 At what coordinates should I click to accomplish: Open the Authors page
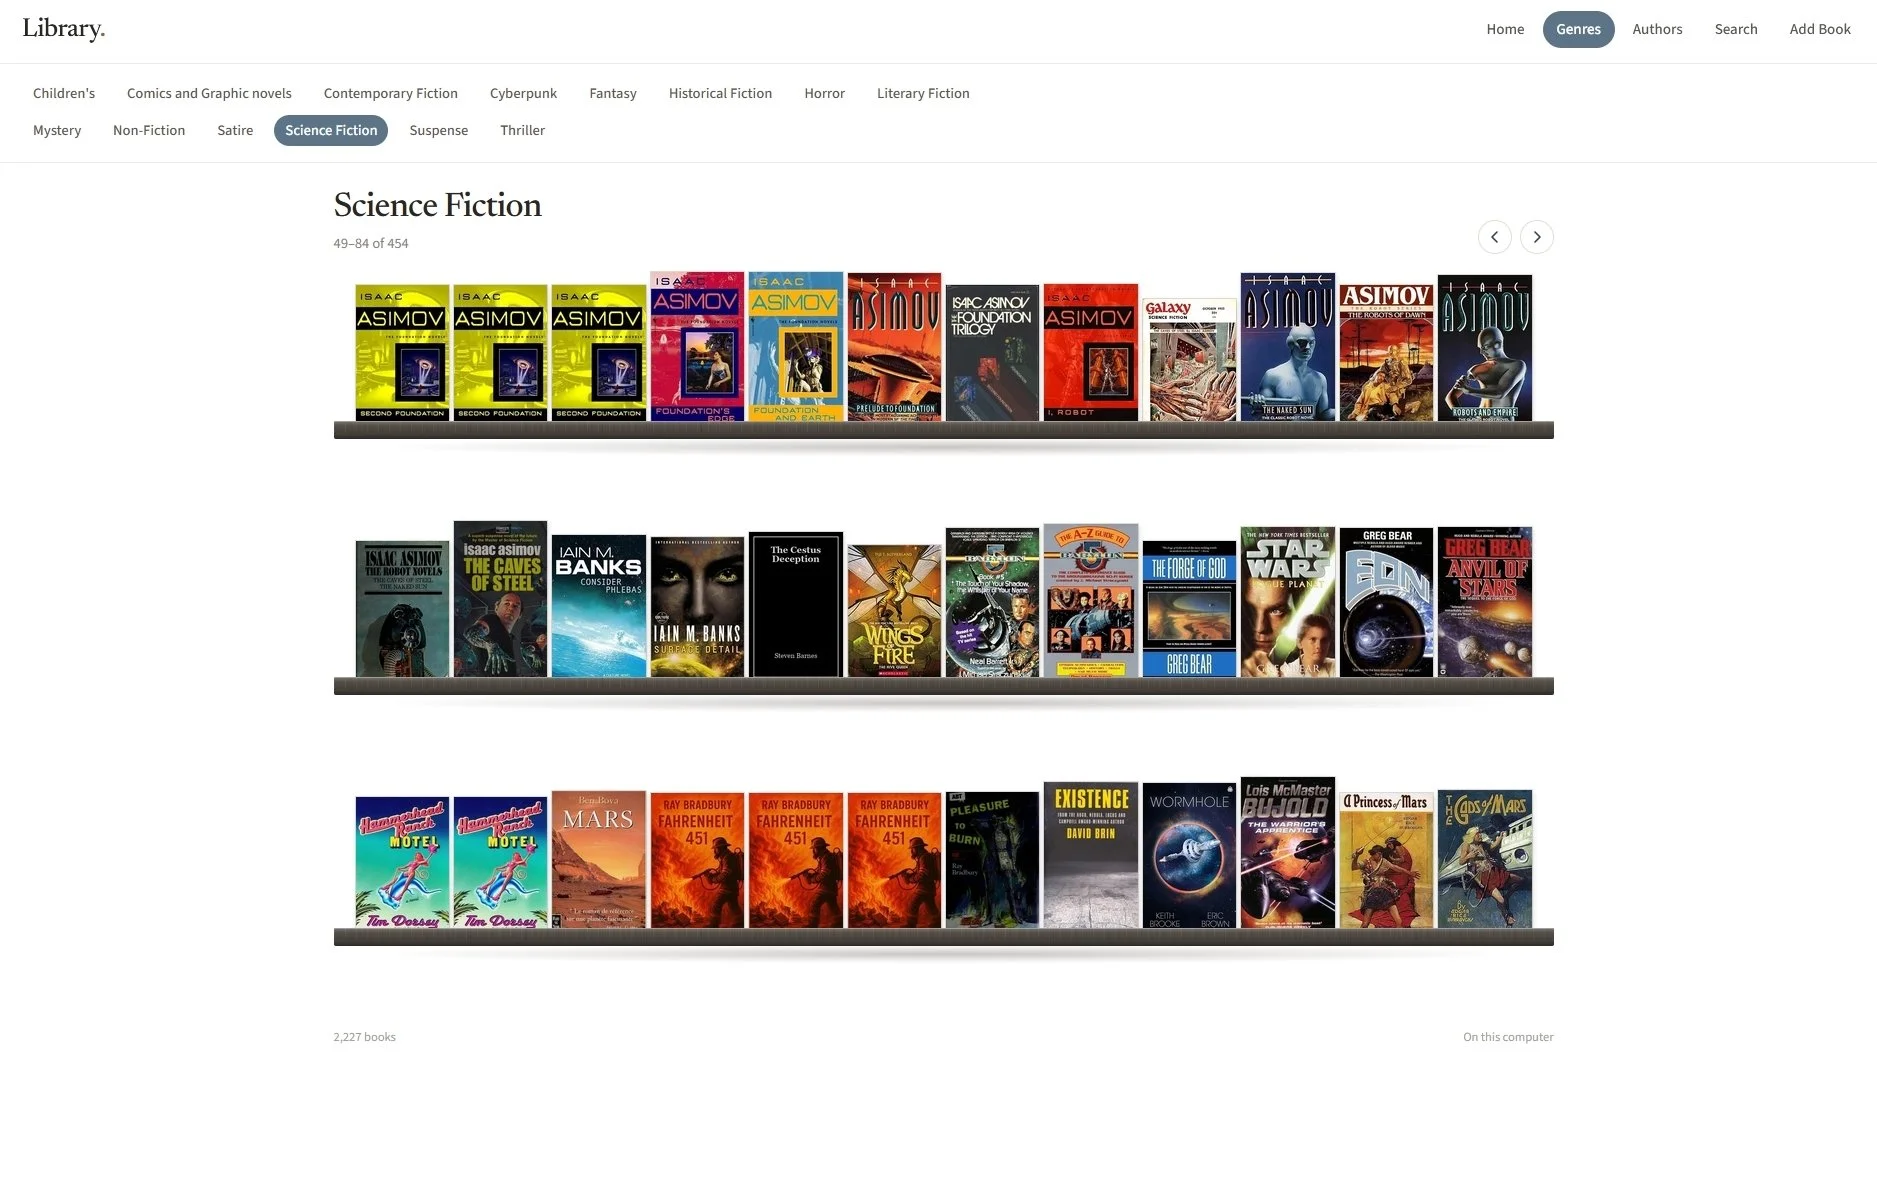pos(1657,29)
